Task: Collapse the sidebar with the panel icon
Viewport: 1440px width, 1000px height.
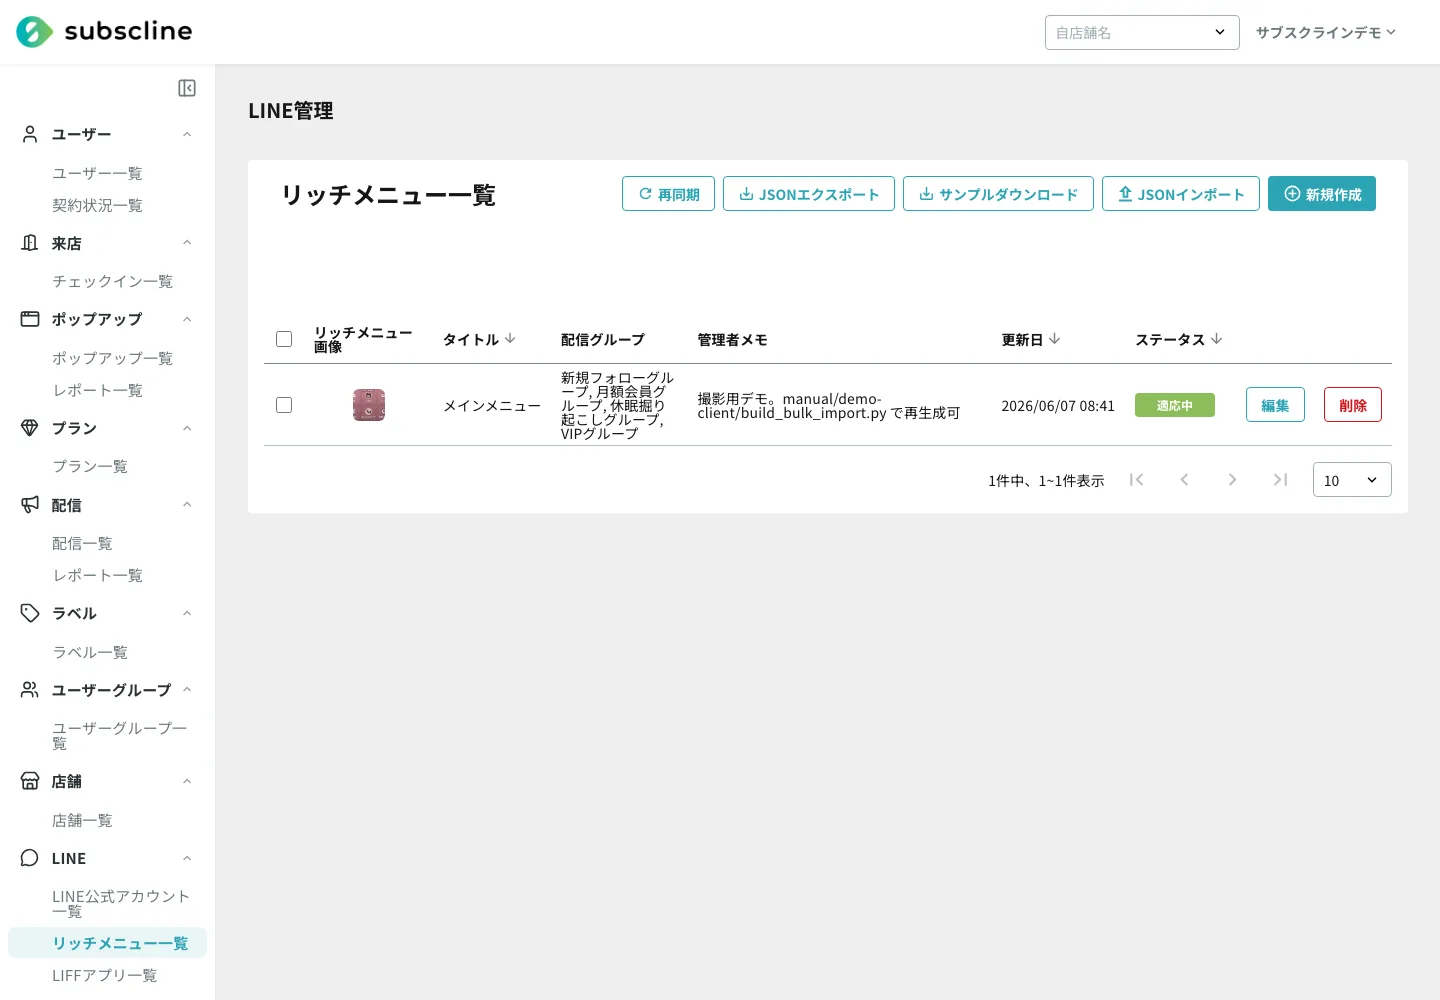Action: (x=187, y=88)
